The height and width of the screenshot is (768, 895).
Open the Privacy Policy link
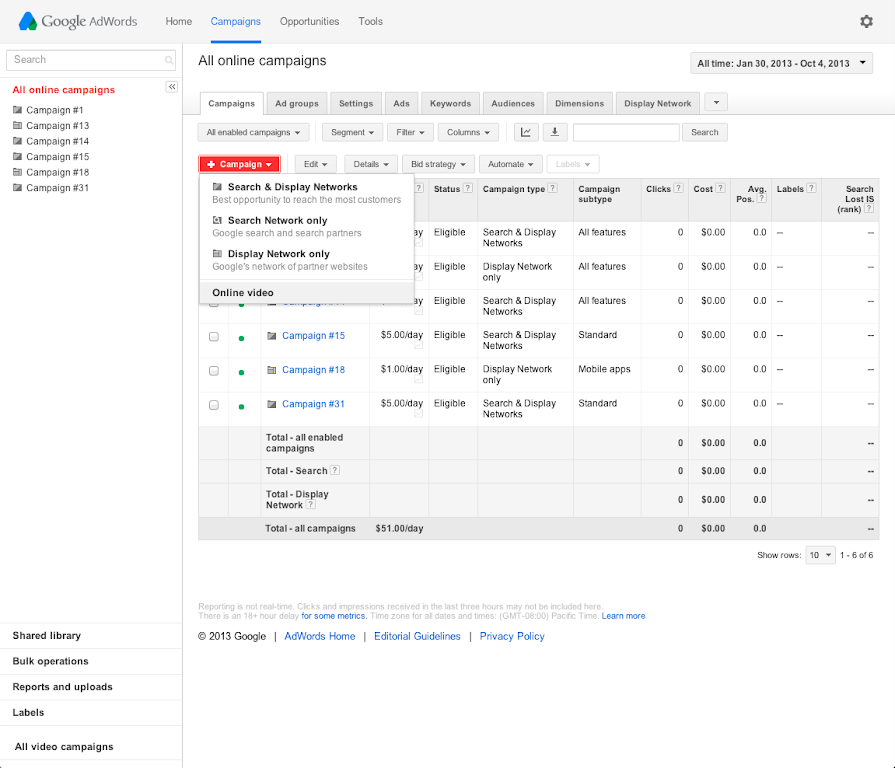[512, 636]
